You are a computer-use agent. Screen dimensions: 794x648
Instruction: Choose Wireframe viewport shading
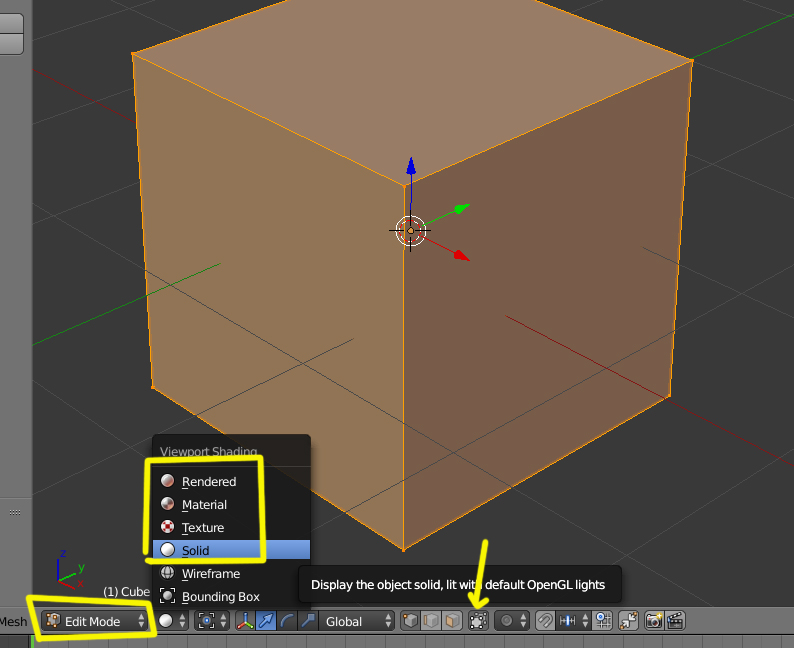(x=231, y=574)
